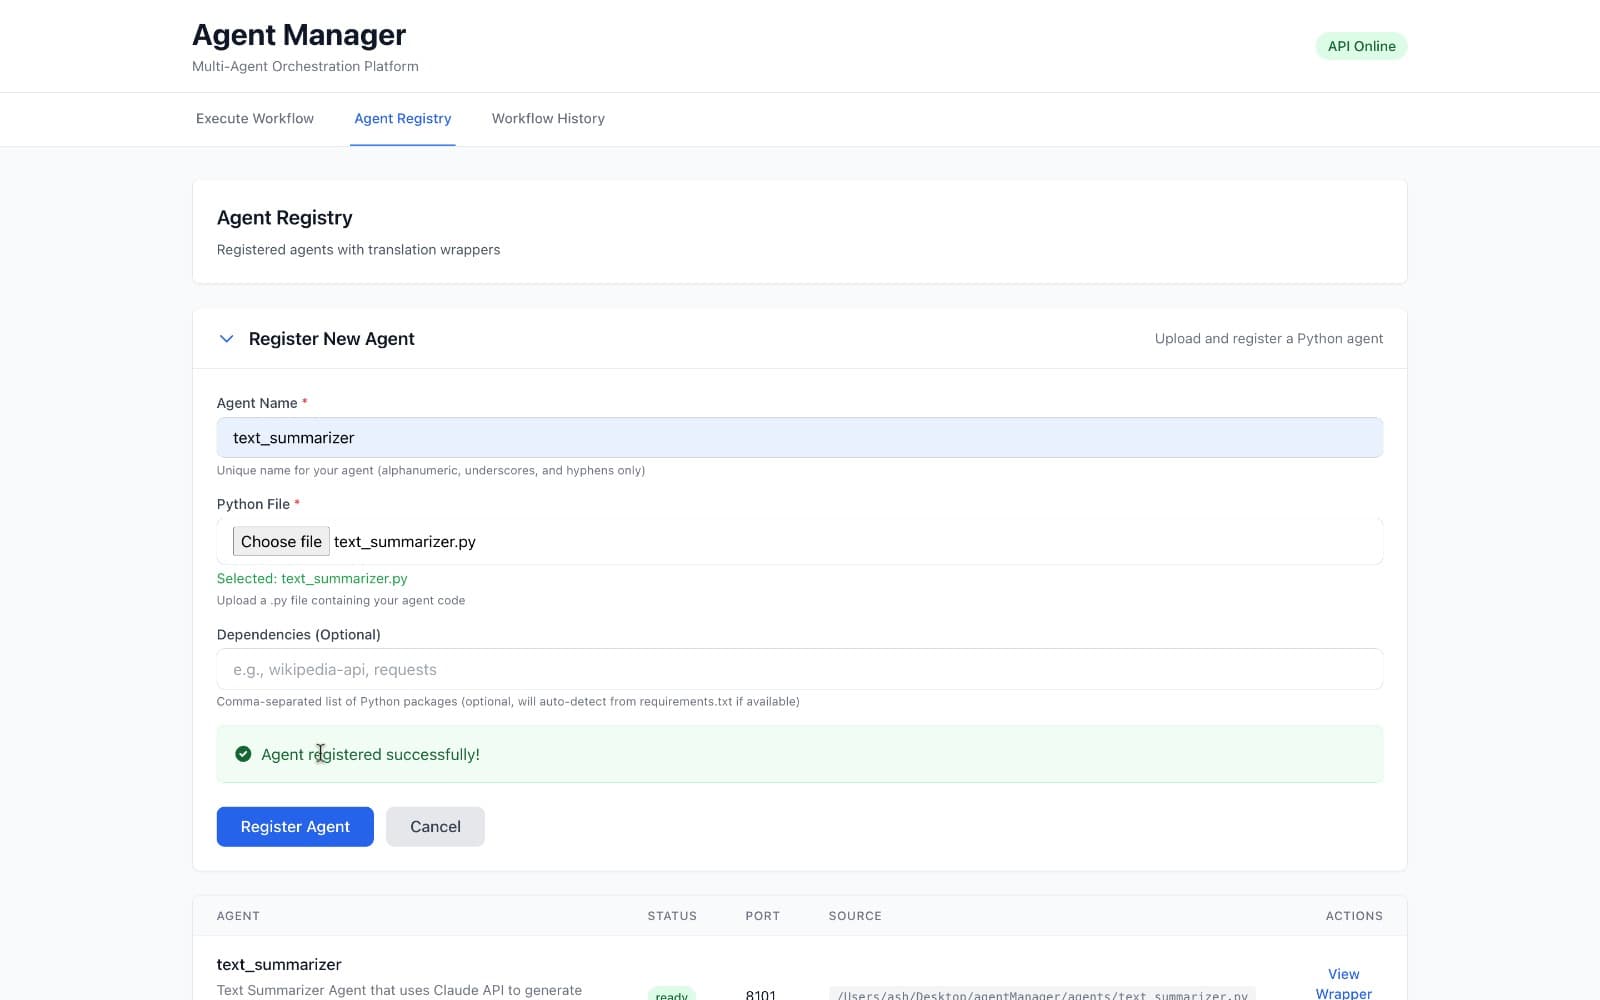Click the Dependencies optional input field

click(798, 668)
